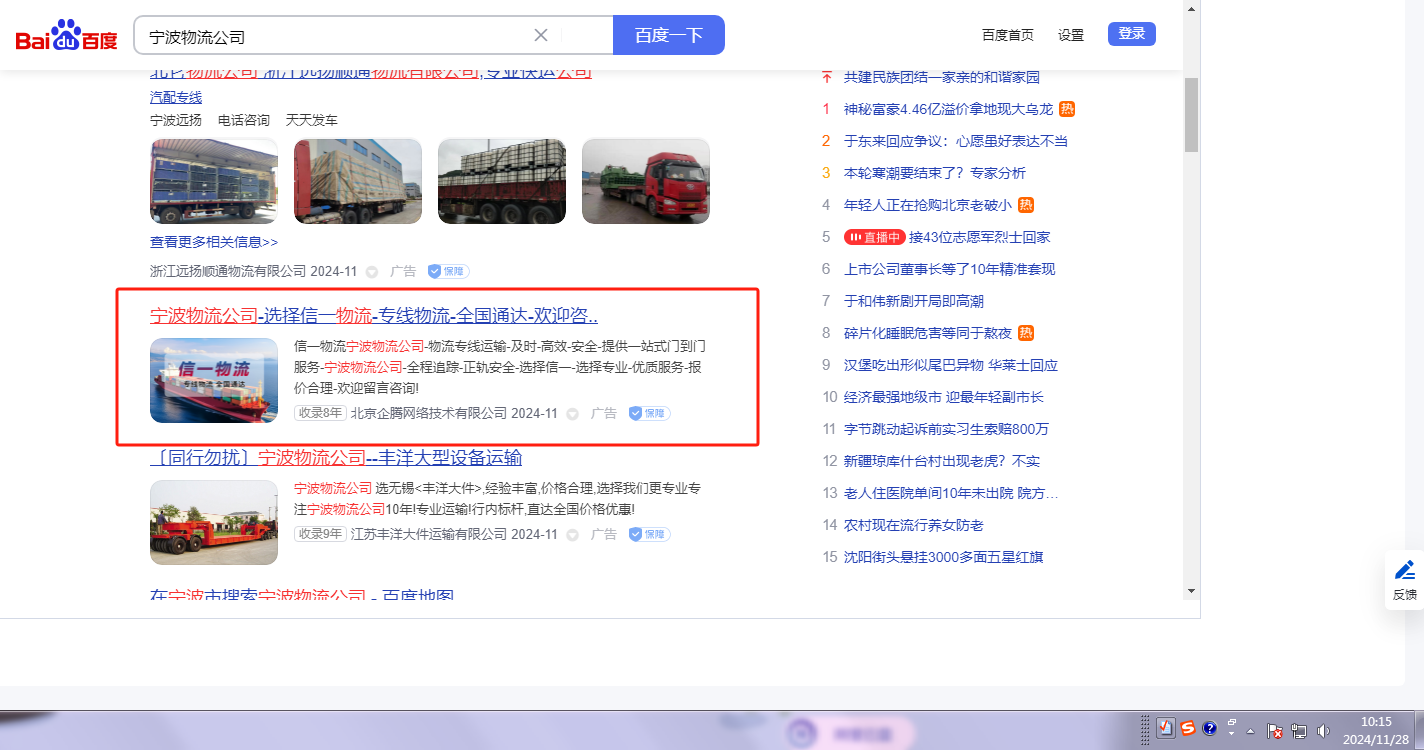Open hot search 上市公司董事长等了10年精准套现
Viewport: 1424px width, 750px height.
949,269
